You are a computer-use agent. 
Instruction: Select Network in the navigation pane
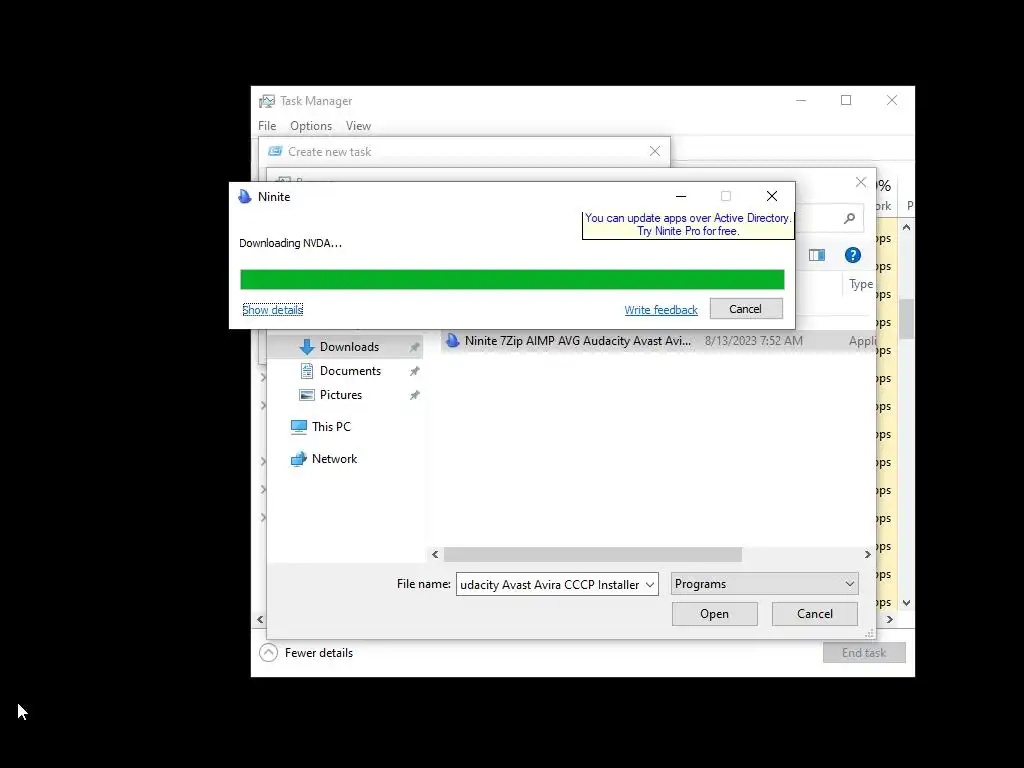[334, 459]
